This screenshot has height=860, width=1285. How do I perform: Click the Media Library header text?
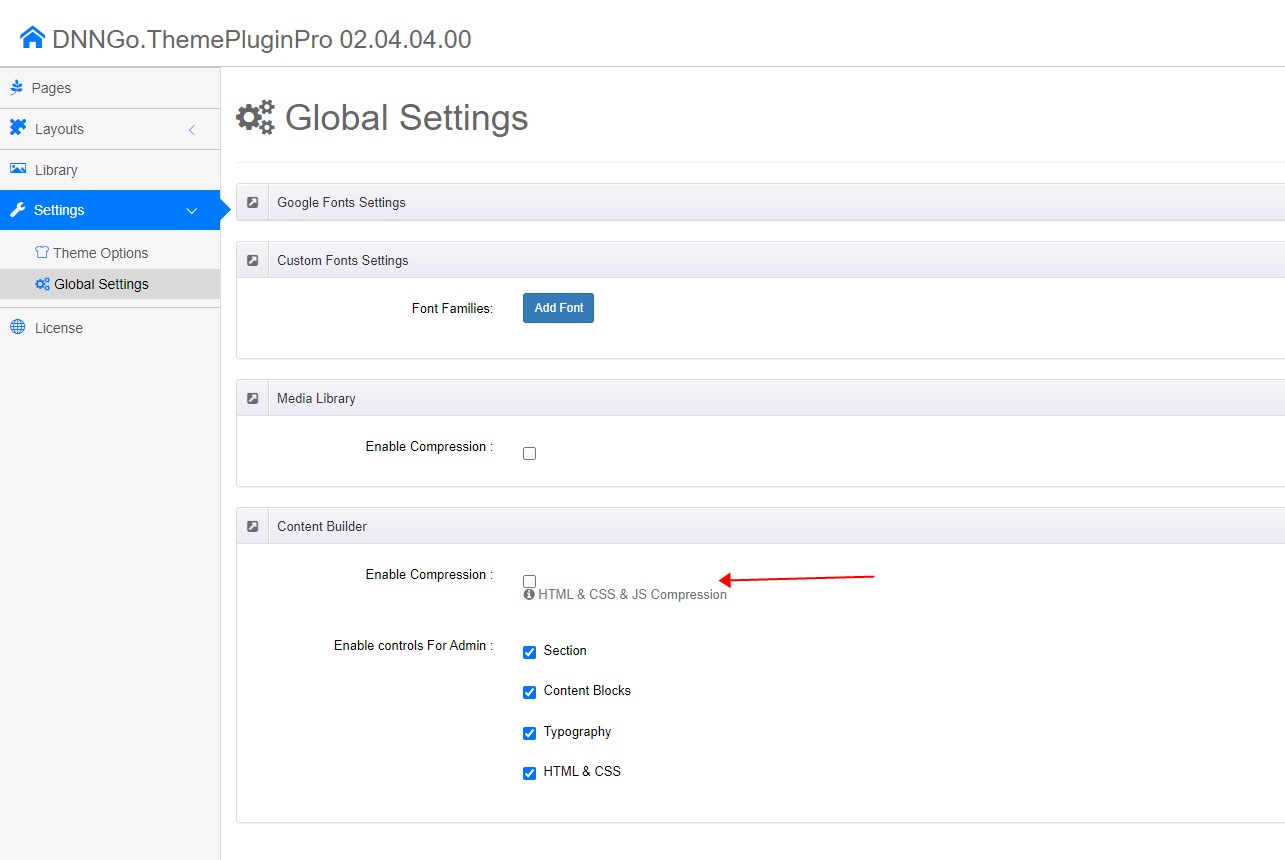(316, 398)
